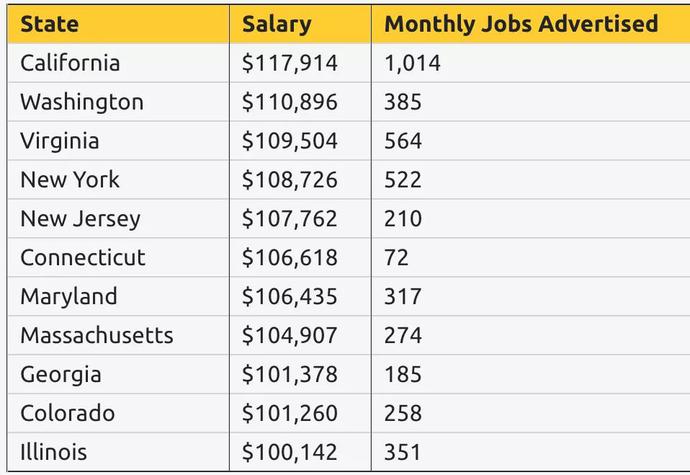Click the 1,014 monthly jobs value

(x=412, y=63)
